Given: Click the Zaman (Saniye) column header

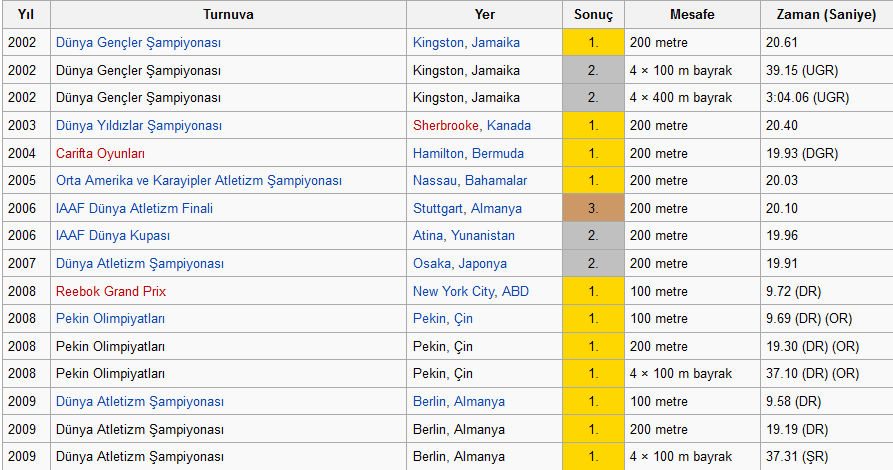Looking at the screenshot, I should [826, 15].
